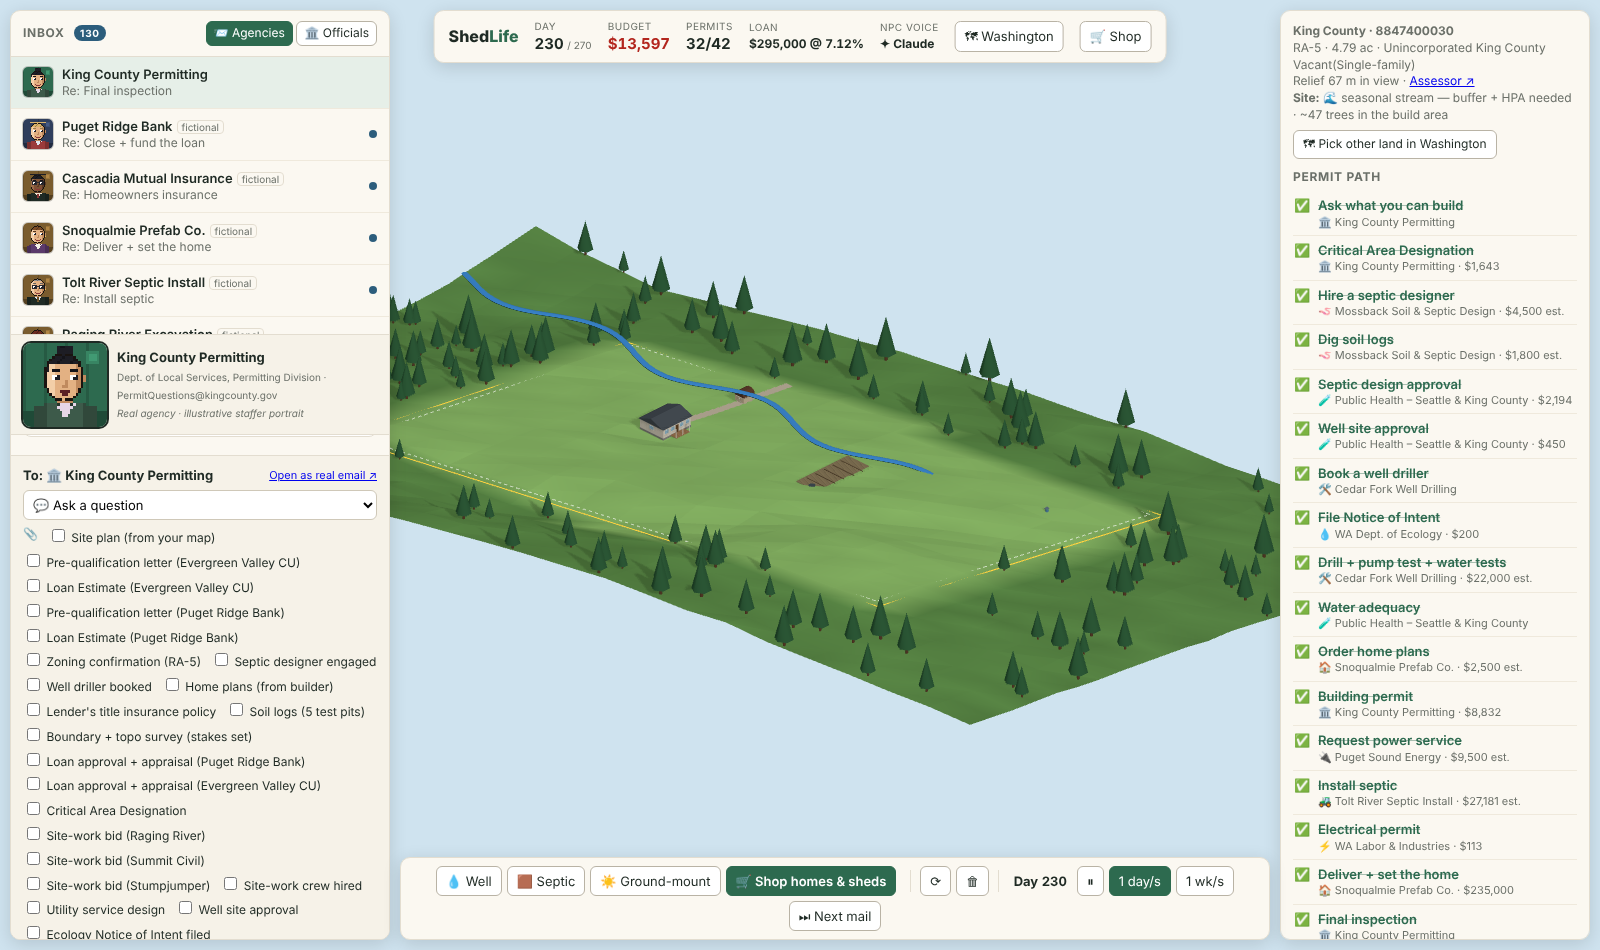Image resolution: width=1600 pixels, height=950 pixels.
Task: Switch to the Agencies inbox tab
Action: [x=249, y=33]
